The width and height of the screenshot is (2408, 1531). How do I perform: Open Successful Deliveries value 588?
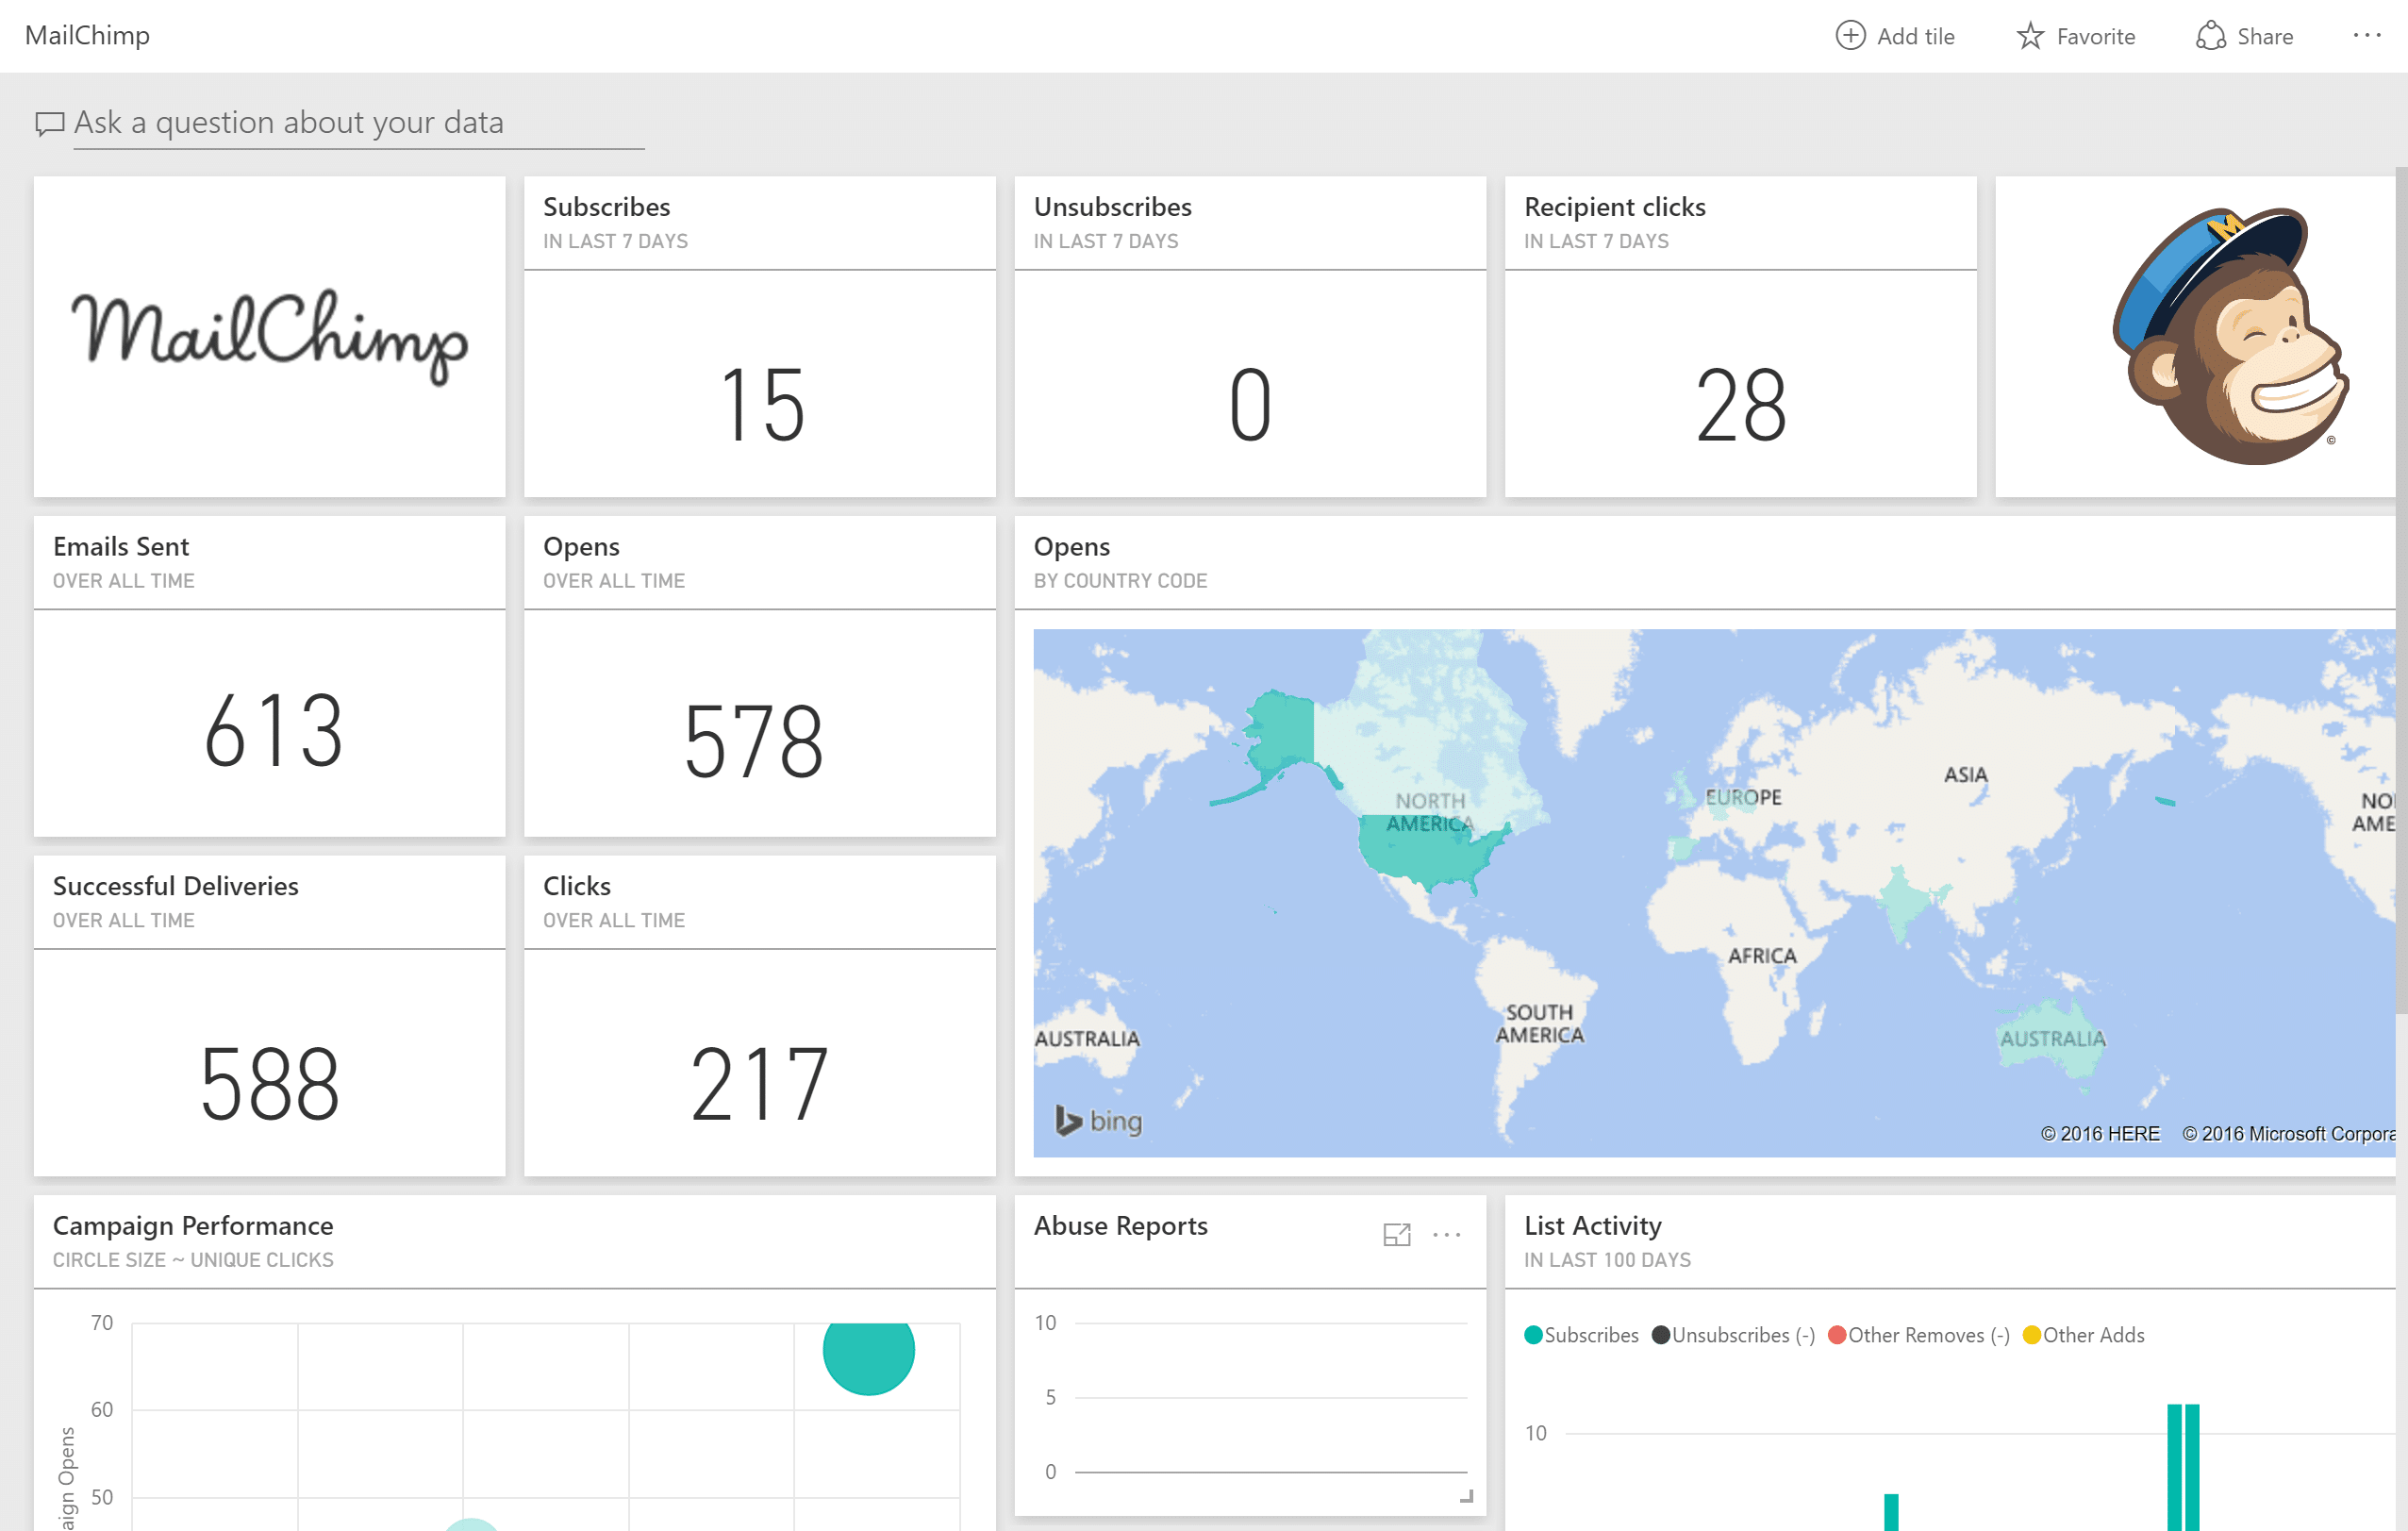(x=270, y=1083)
